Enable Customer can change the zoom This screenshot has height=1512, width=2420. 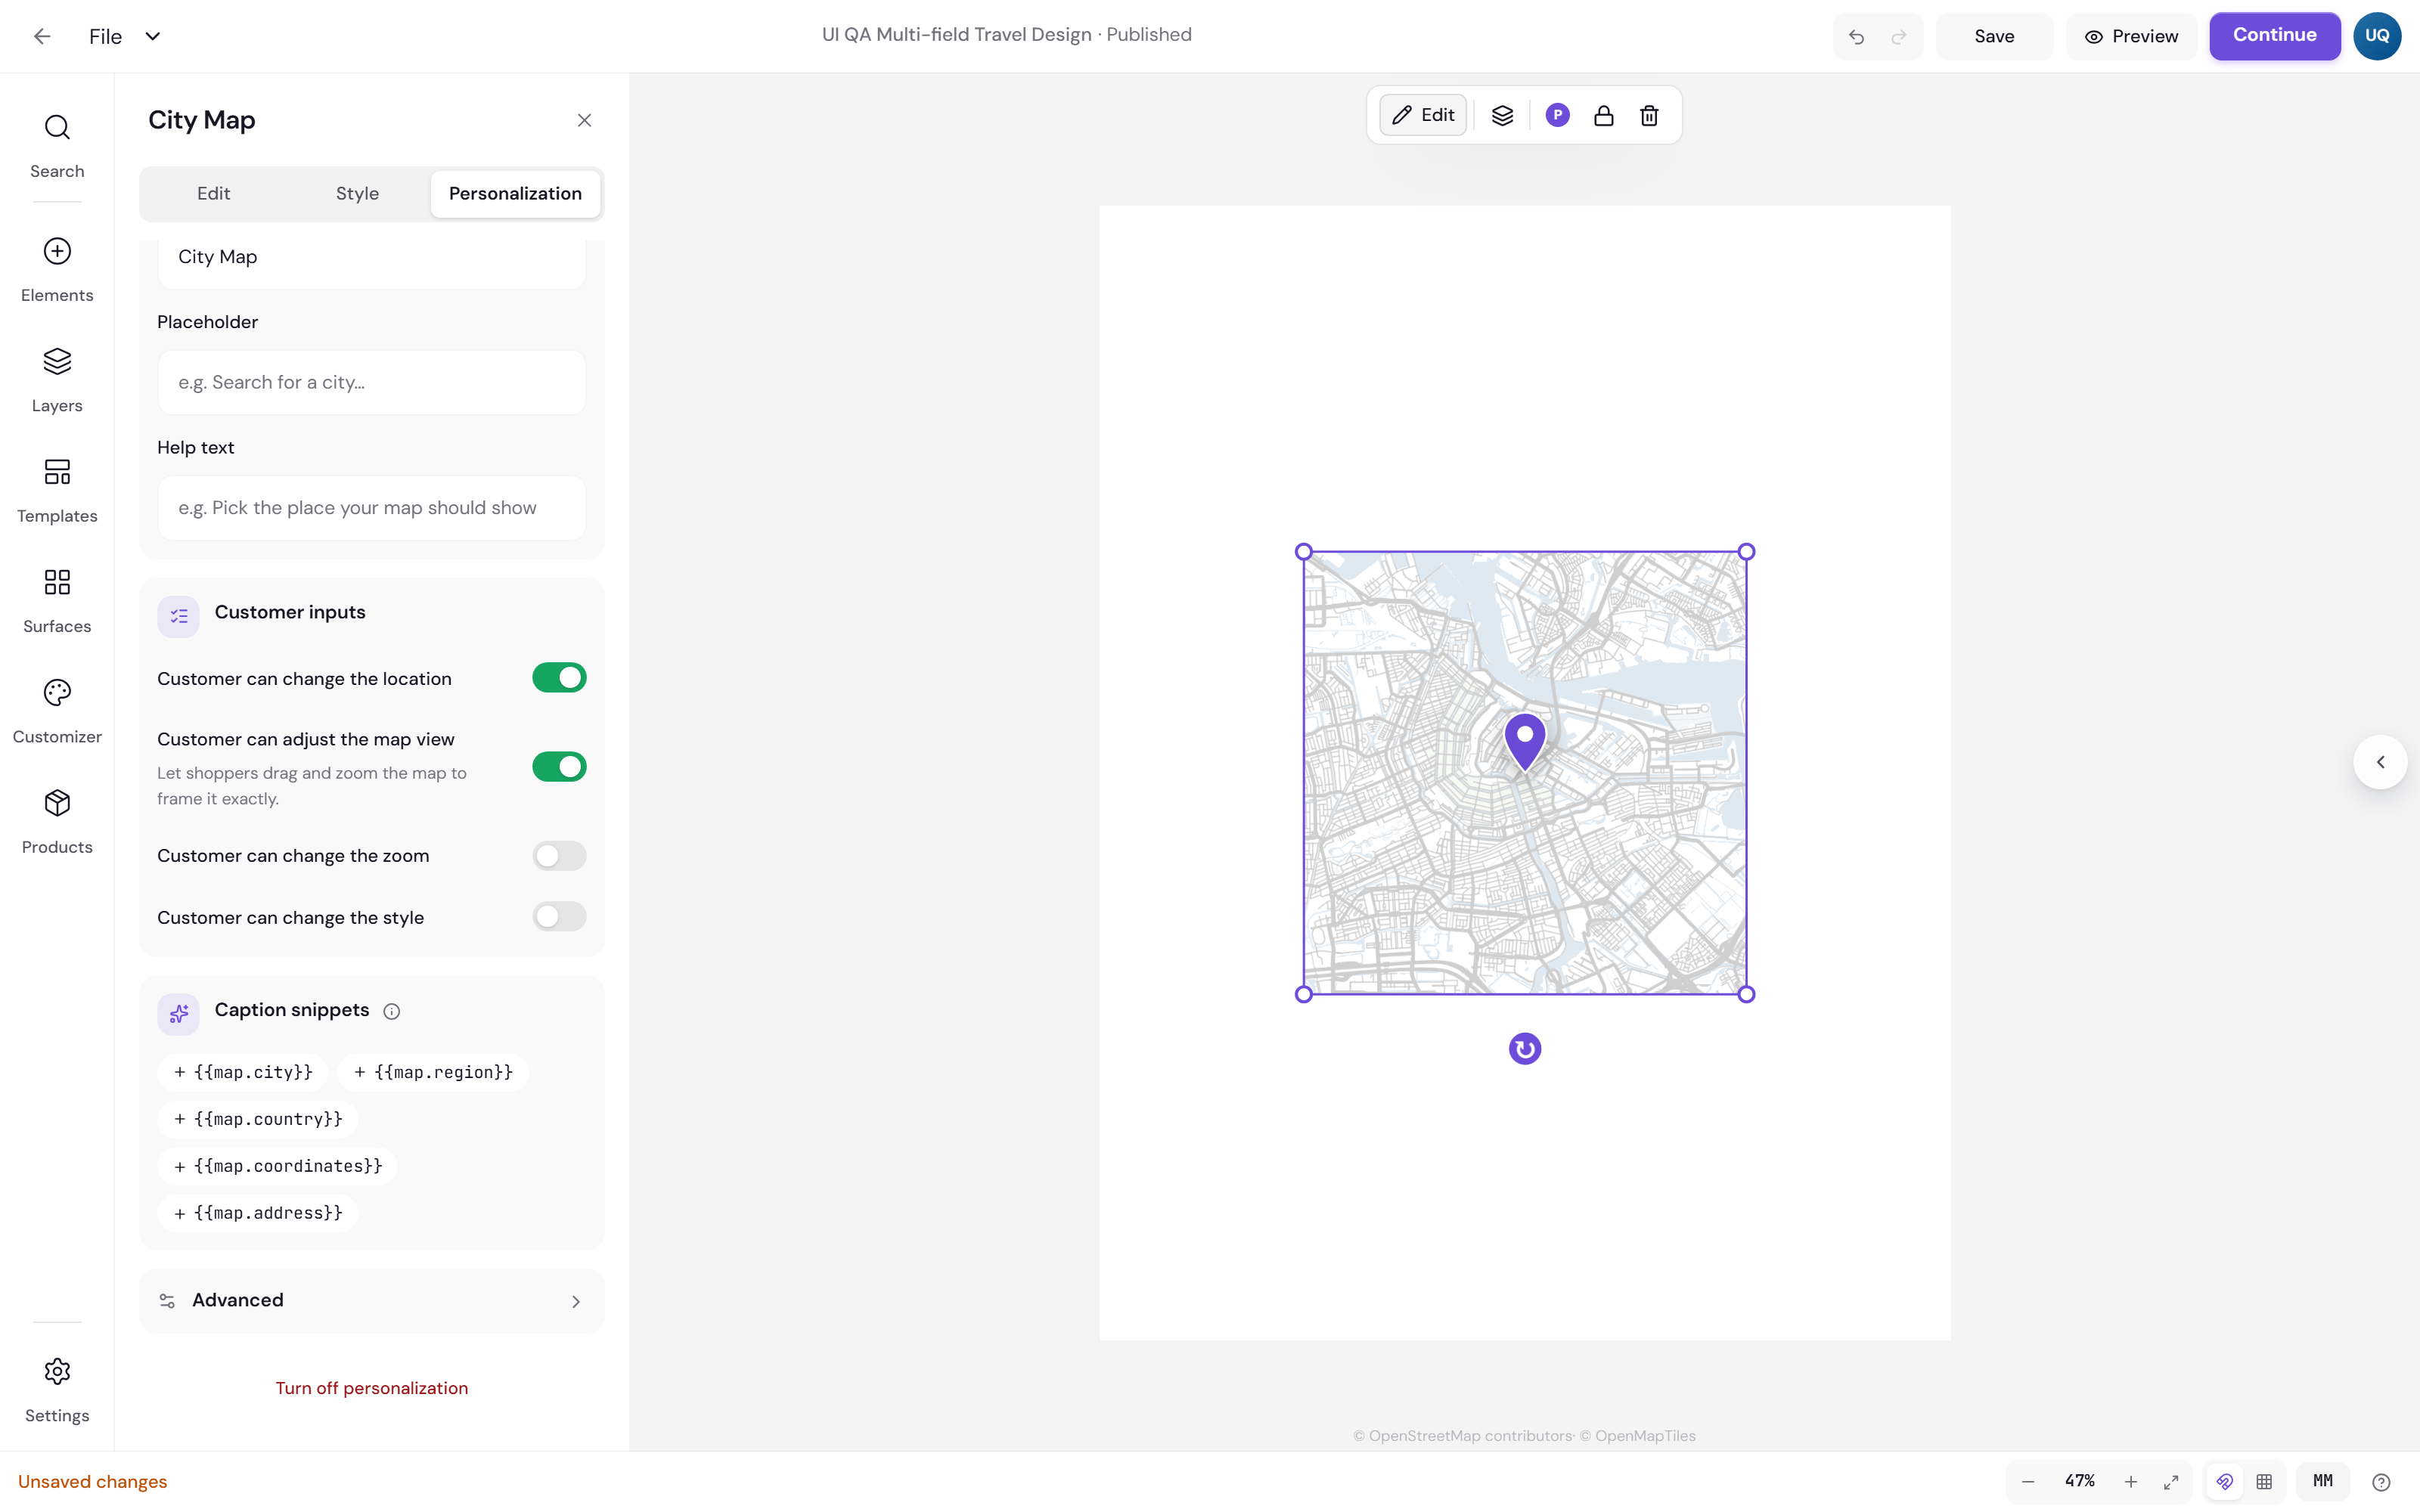pos(559,856)
